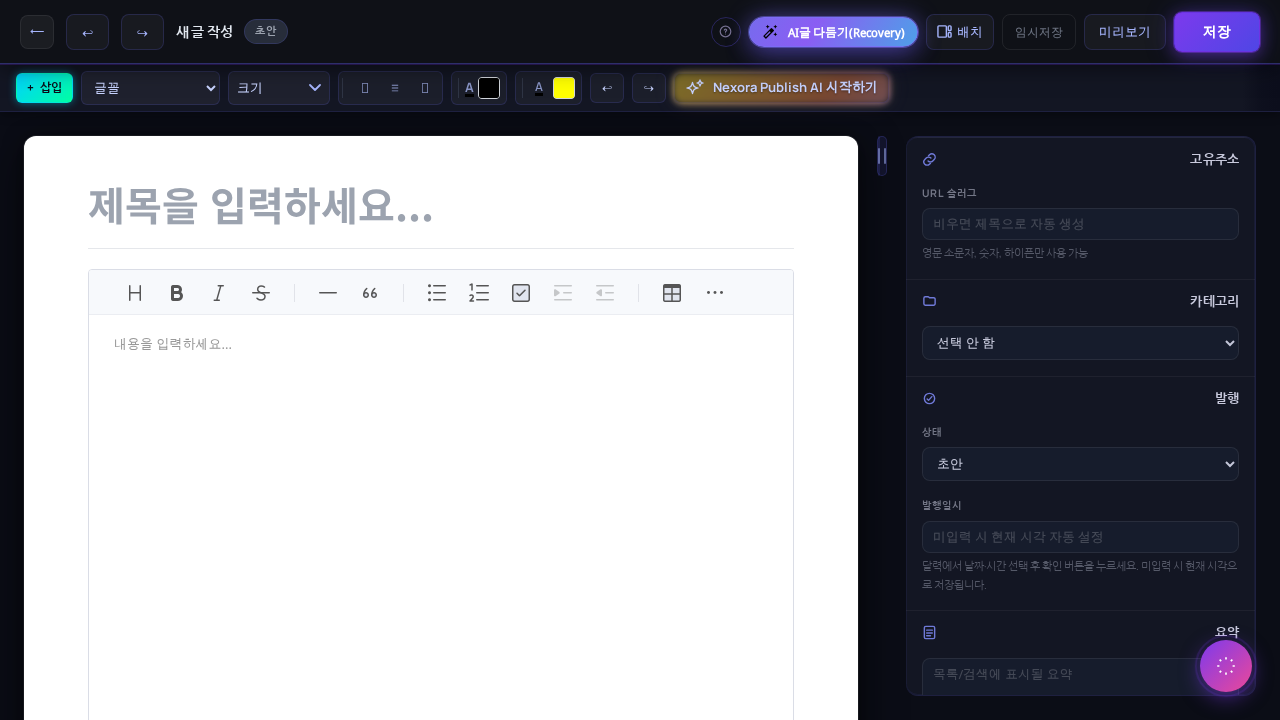Click the 요약 summary text field

point(1080,676)
